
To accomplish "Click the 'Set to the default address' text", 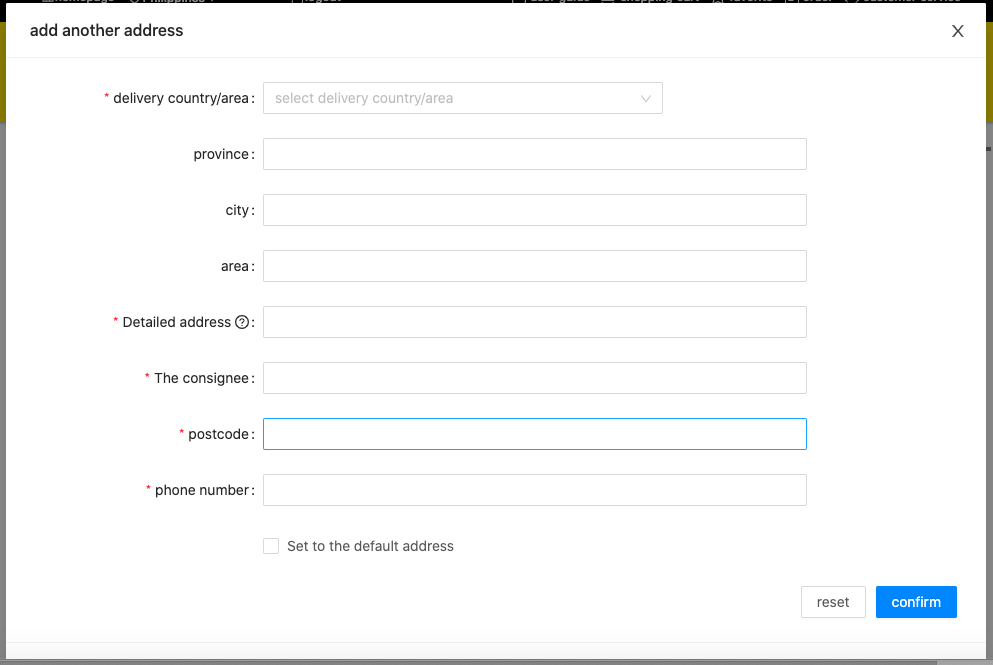I will (x=370, y=546).
